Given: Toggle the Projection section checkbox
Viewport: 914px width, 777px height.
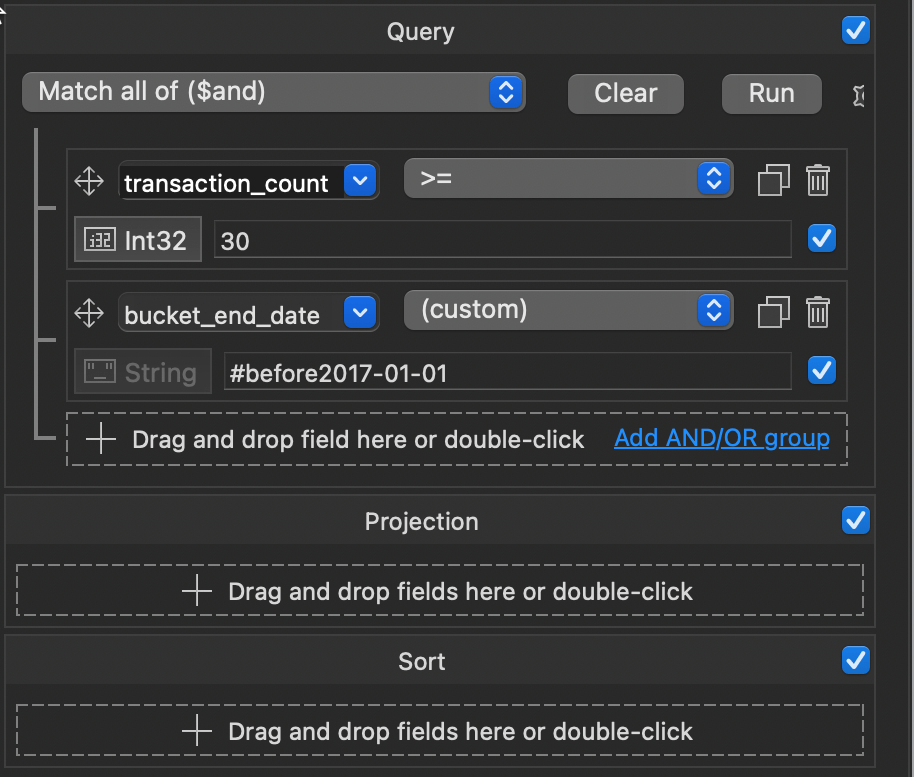Looking at the screenshot, I should click(856, 521).
